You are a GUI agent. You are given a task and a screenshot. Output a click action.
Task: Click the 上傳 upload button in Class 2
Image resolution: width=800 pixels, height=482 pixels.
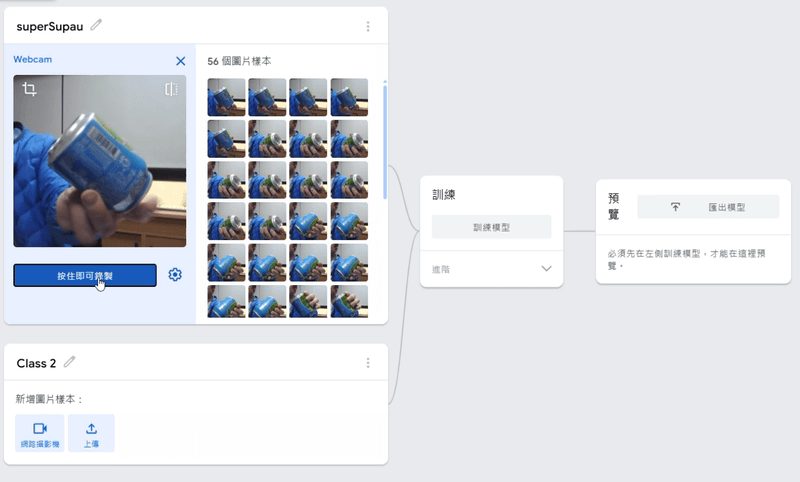point(92,433)
